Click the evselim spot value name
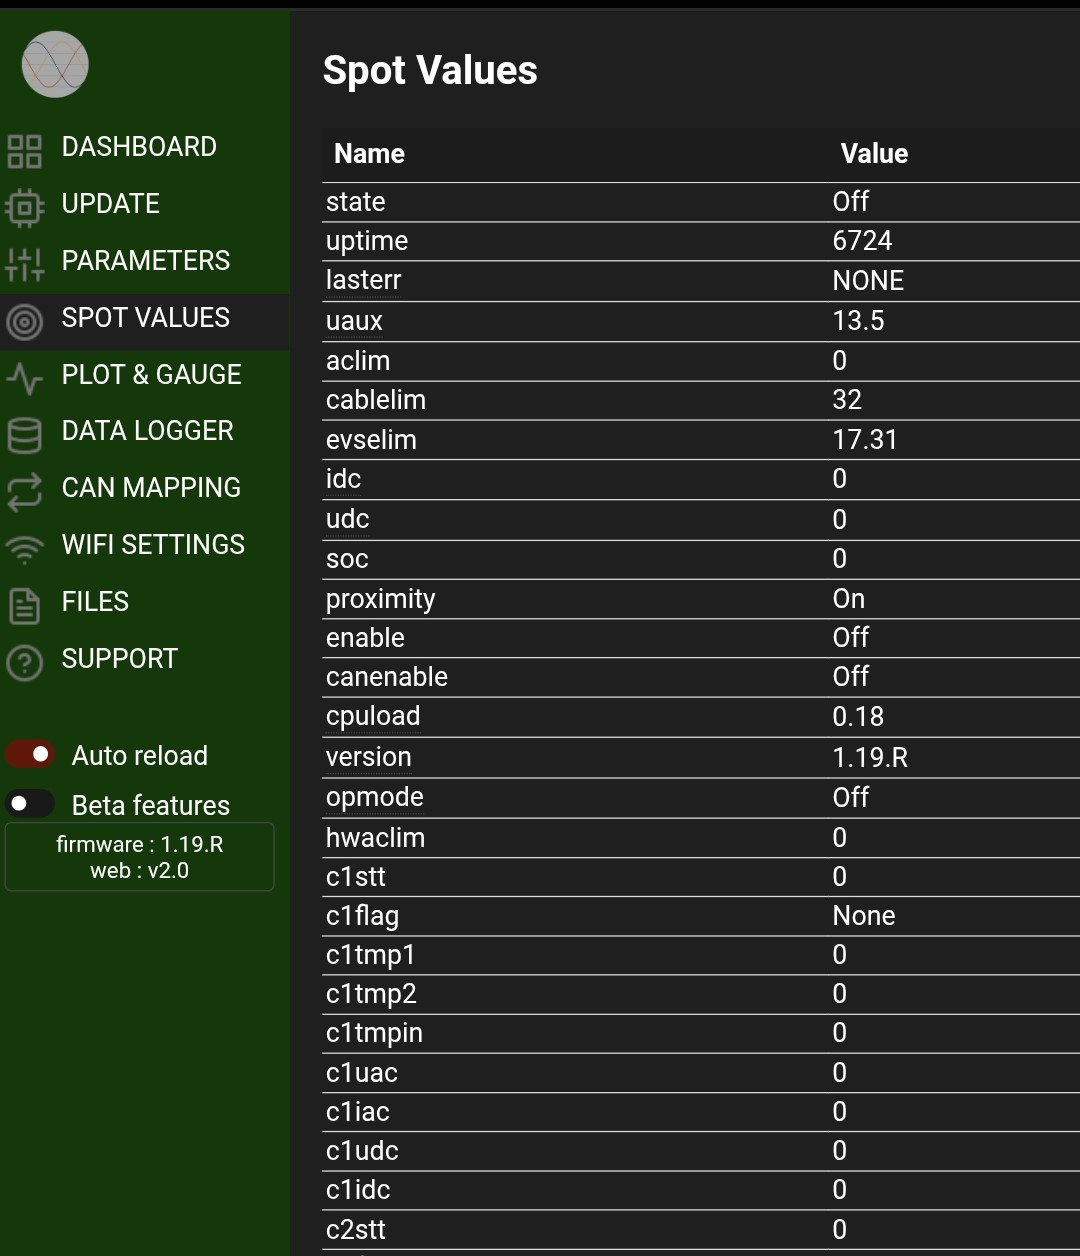 click(x=371, y=440)
